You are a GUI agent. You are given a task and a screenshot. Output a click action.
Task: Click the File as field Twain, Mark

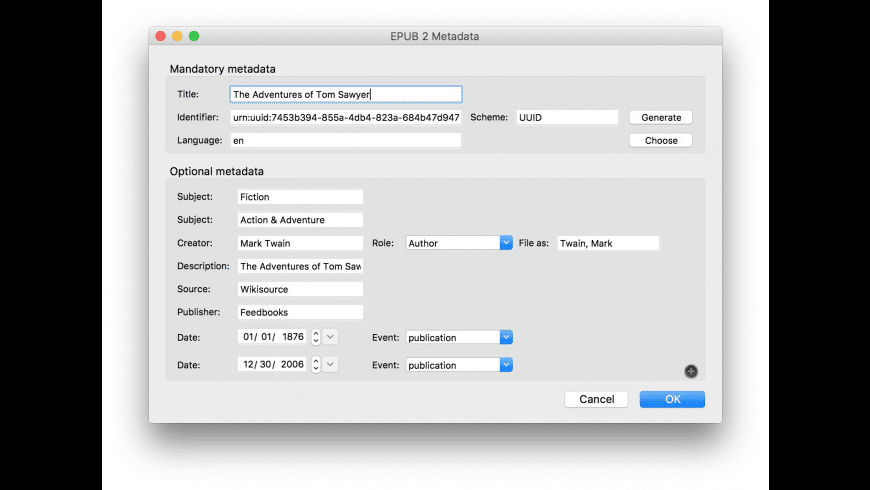[608, 243]
